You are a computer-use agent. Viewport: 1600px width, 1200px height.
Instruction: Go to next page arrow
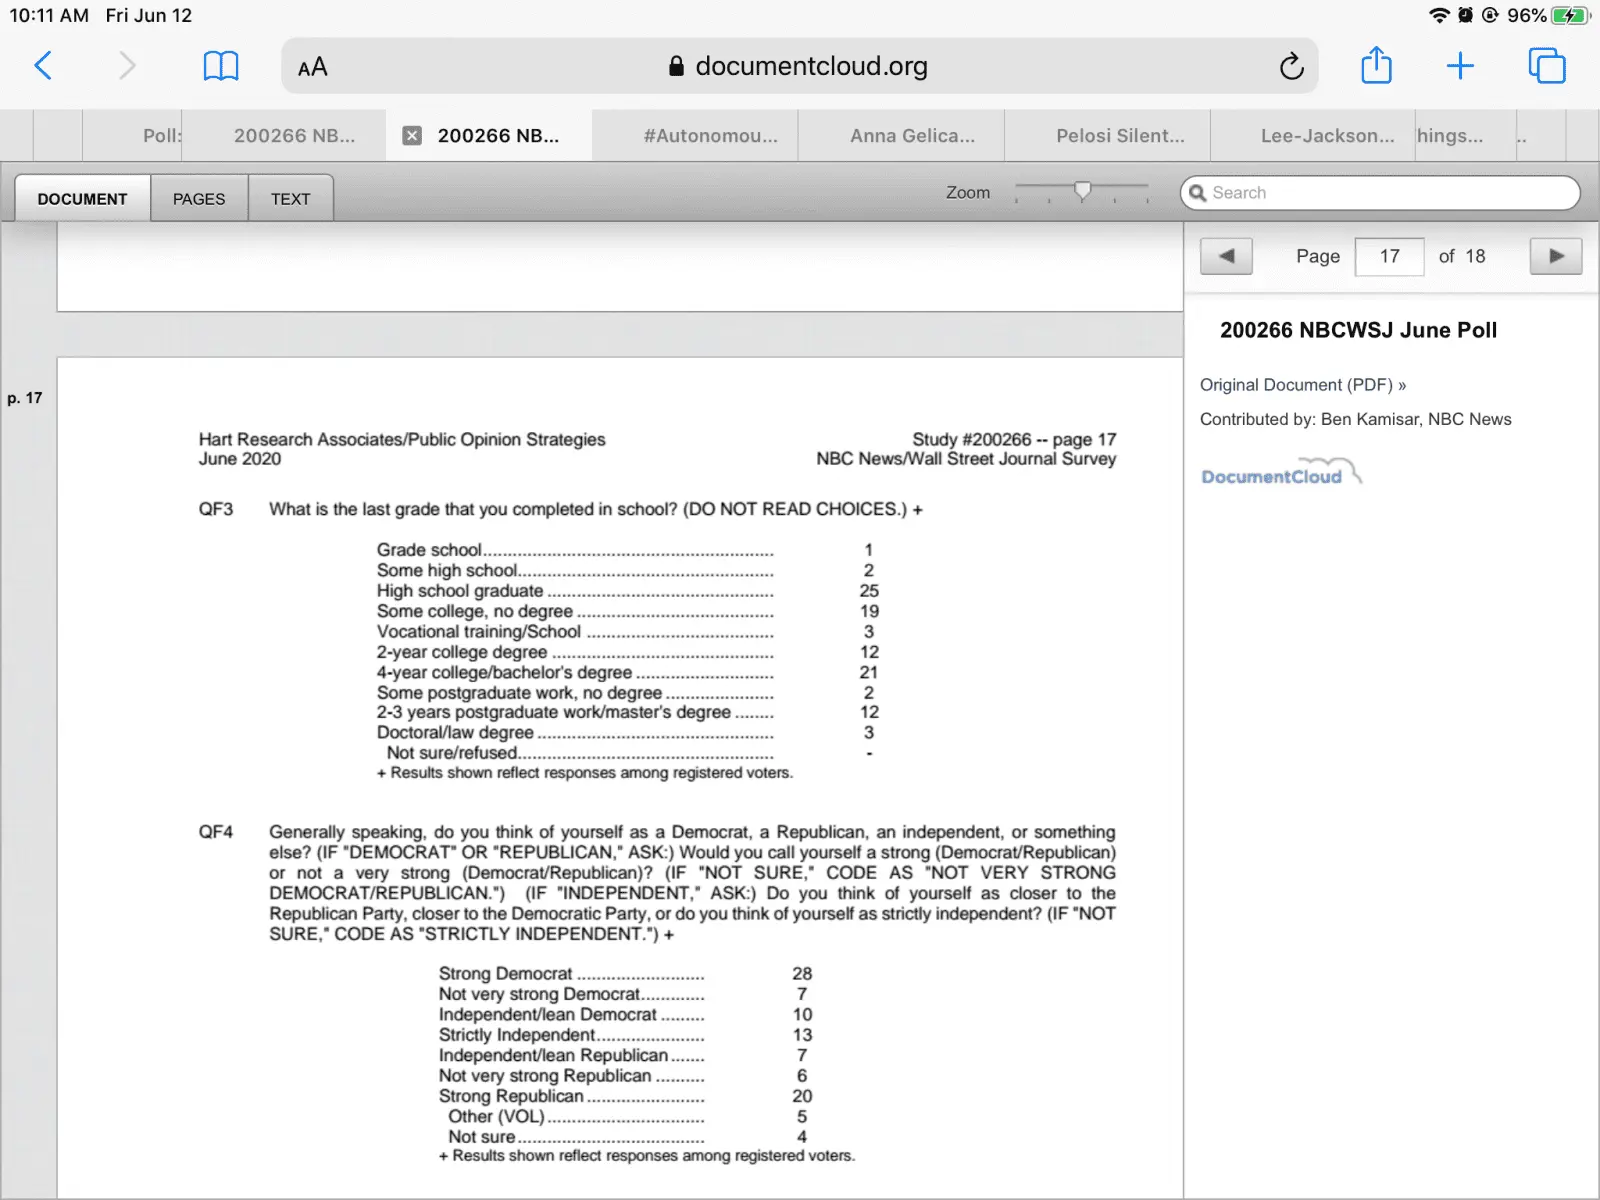click(x=1555, y=256)
